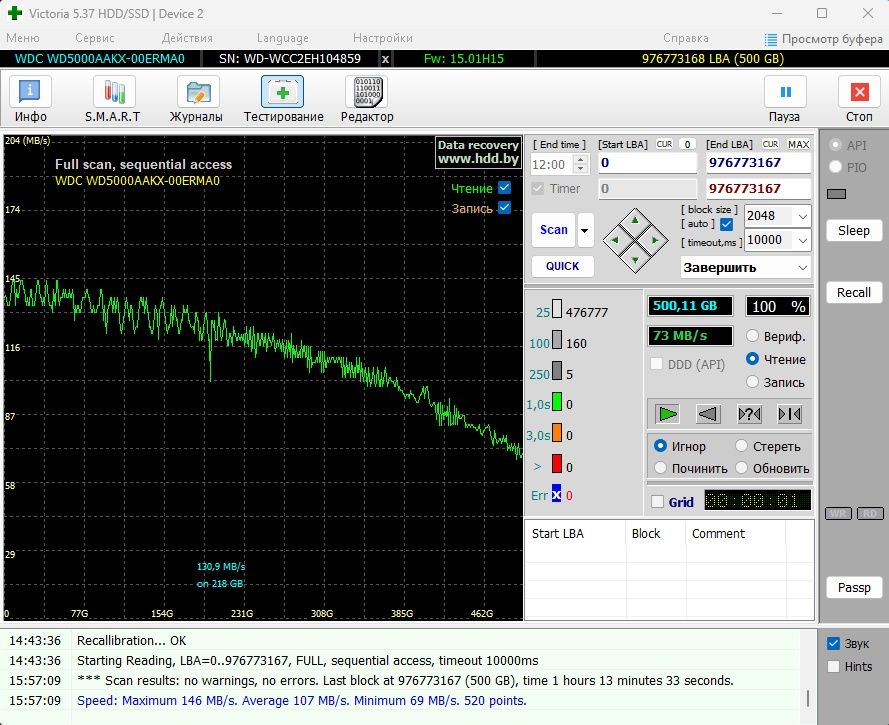889x725 pixels.
Task: Select the Починить radio button
Action: (x=660, y=468)
